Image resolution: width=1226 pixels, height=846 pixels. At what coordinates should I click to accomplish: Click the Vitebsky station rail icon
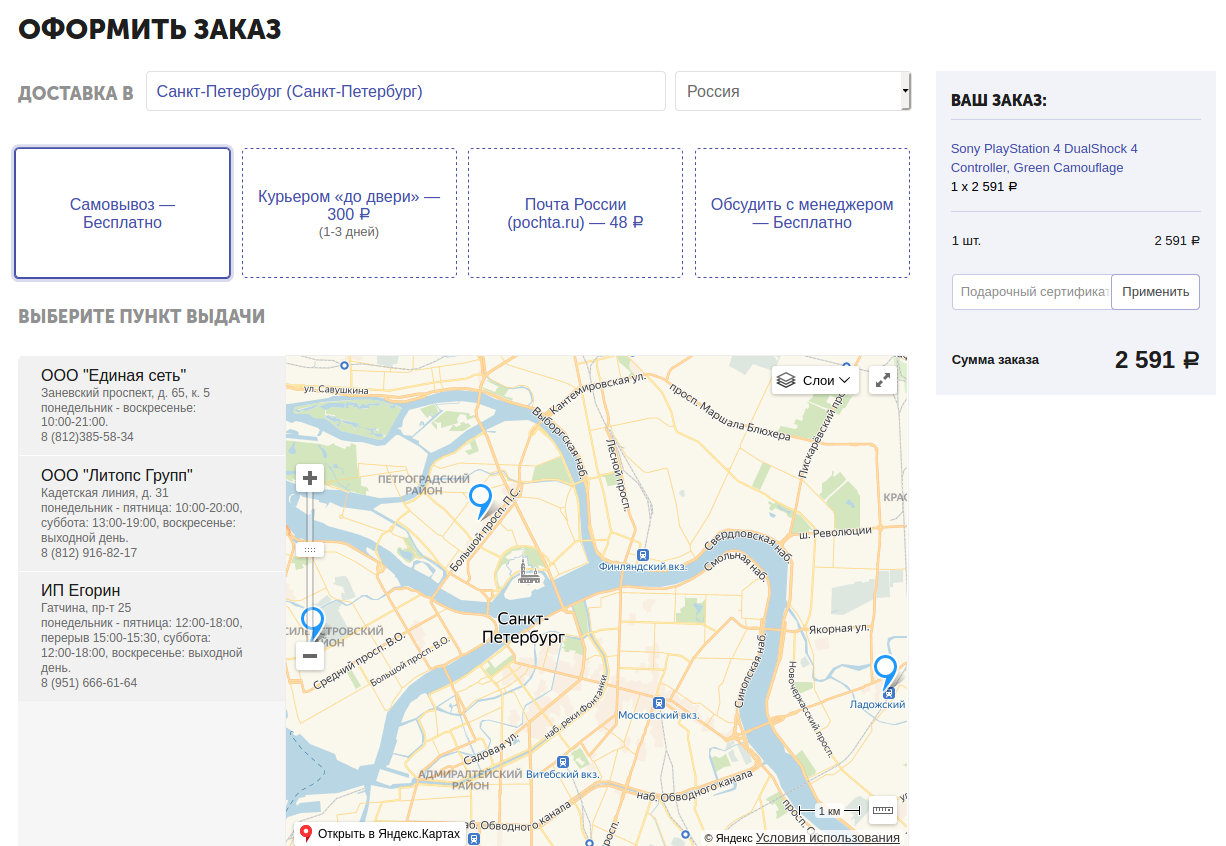coord(562,761)
